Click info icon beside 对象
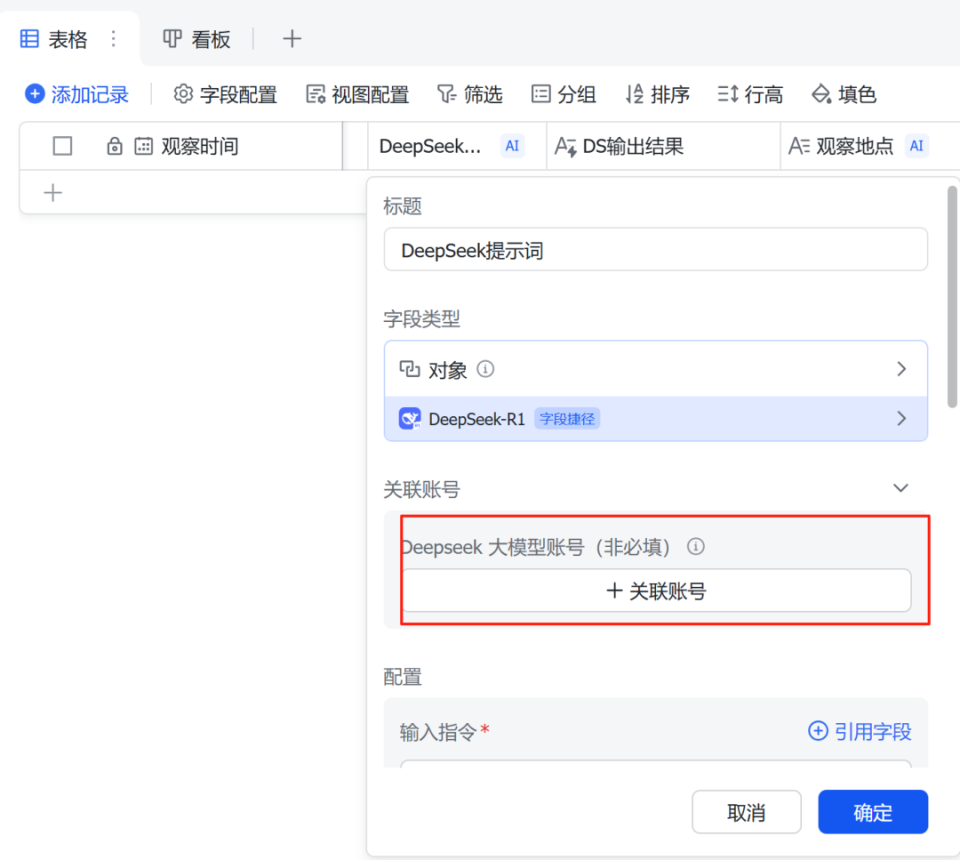Viewport: 960px width, 860px height. pyautogui.click(x=486, y=369)
